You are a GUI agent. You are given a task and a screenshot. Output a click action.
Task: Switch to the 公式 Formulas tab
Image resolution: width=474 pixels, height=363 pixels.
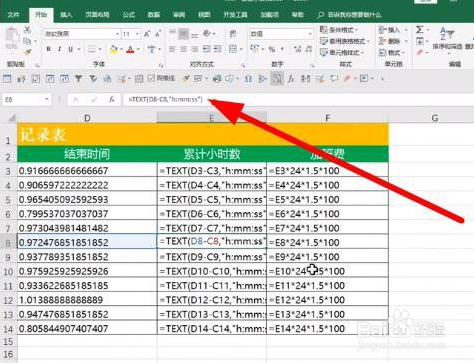click(129, 15)
